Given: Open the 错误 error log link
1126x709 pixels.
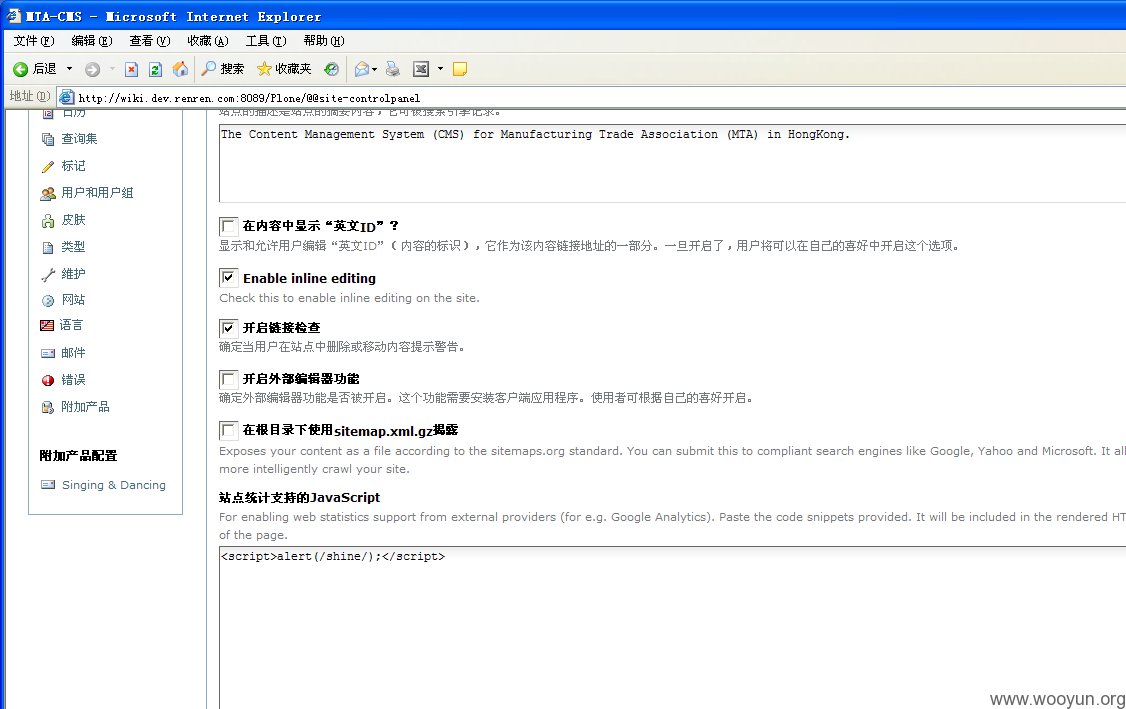Looking at the screenshot, I should 73,380.
